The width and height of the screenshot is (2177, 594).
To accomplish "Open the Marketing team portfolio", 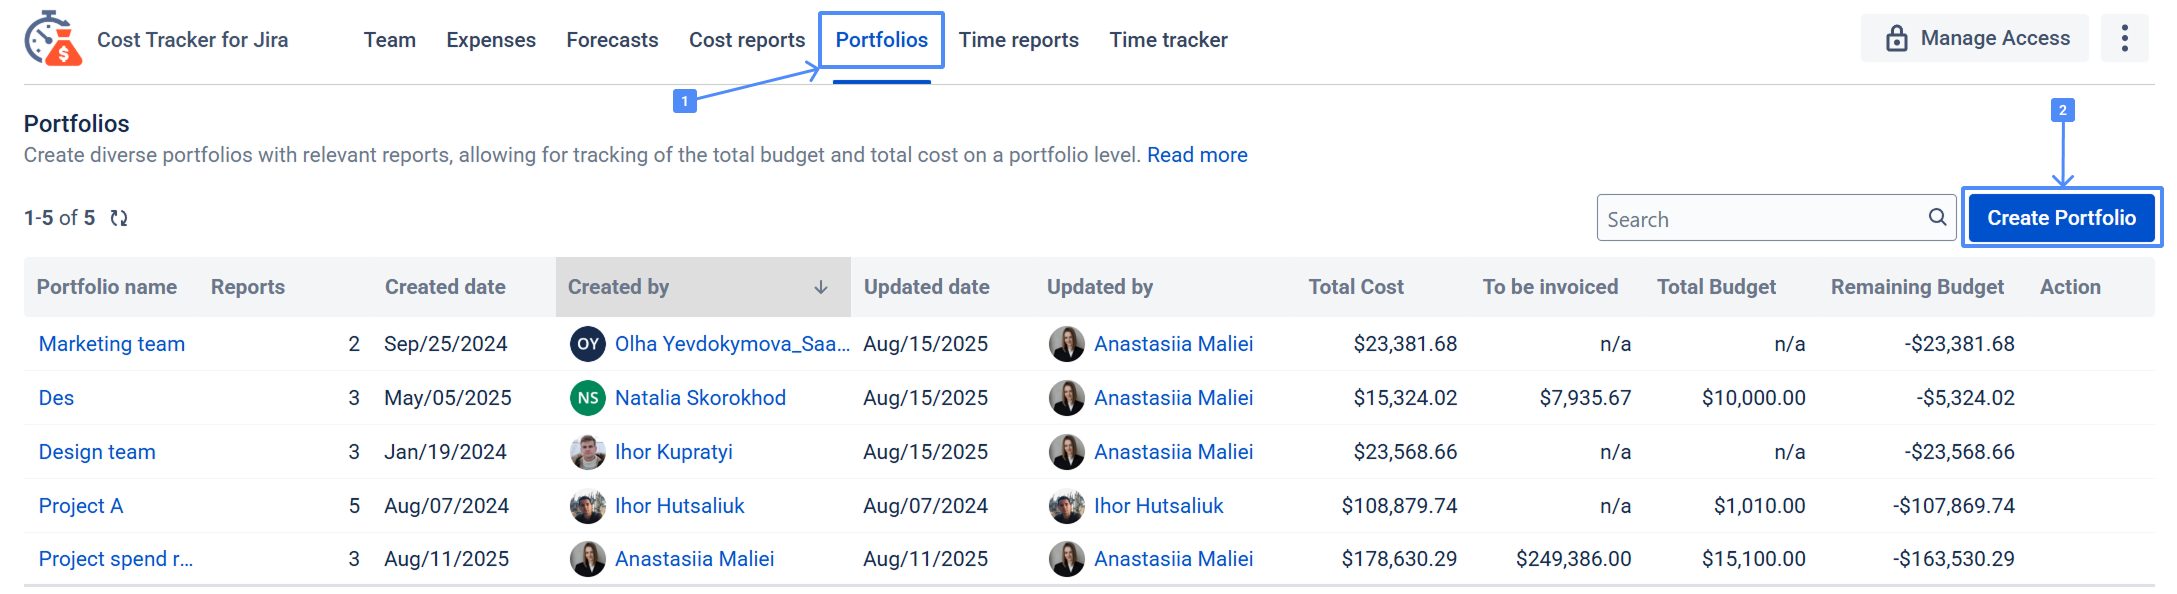I will coord(112,344).
